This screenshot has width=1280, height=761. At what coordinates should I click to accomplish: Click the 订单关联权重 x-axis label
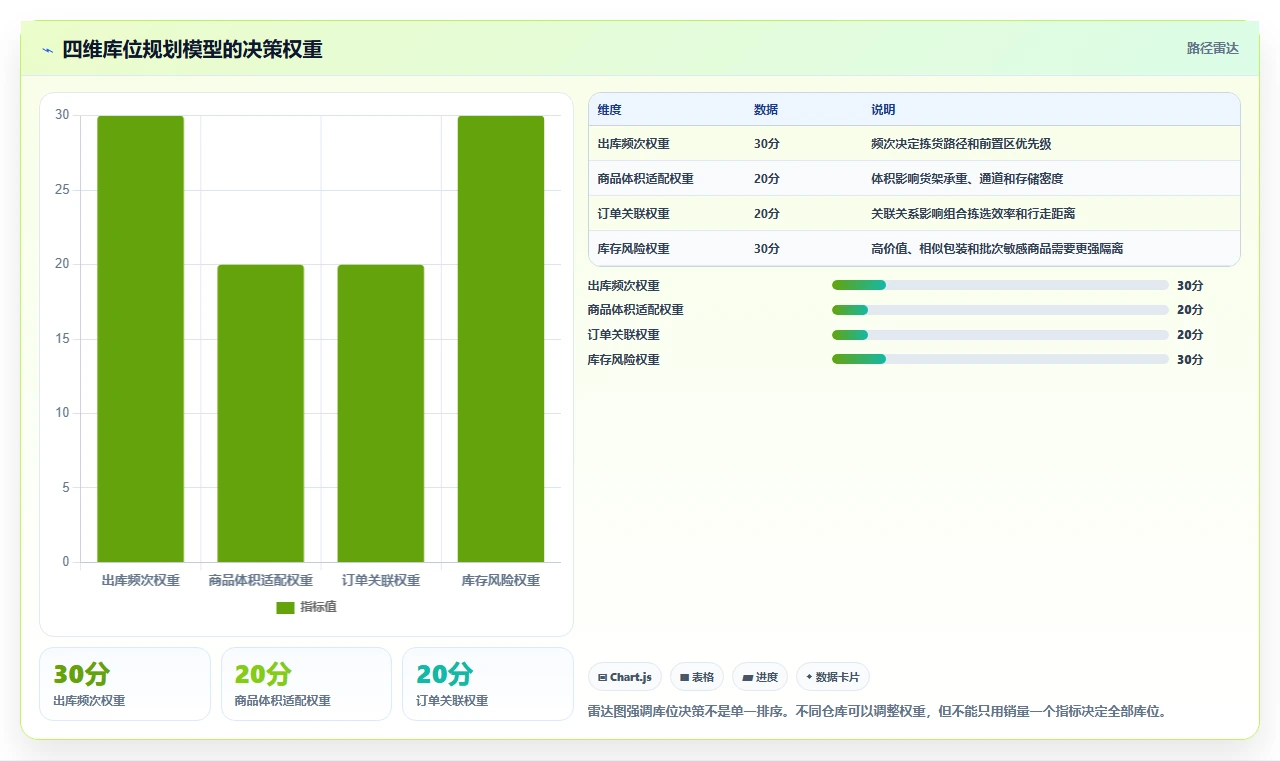click(x=380, y=581)
